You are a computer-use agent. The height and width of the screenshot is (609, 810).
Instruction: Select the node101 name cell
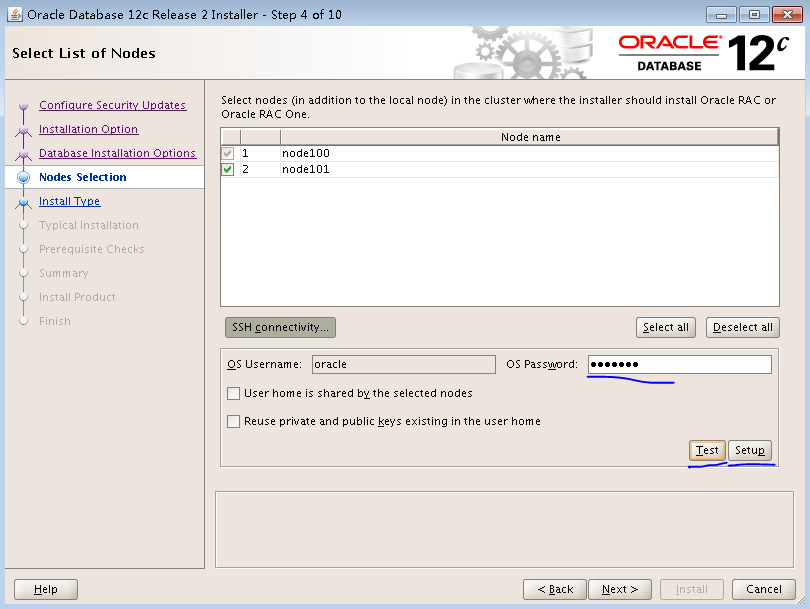coord(529,169)
